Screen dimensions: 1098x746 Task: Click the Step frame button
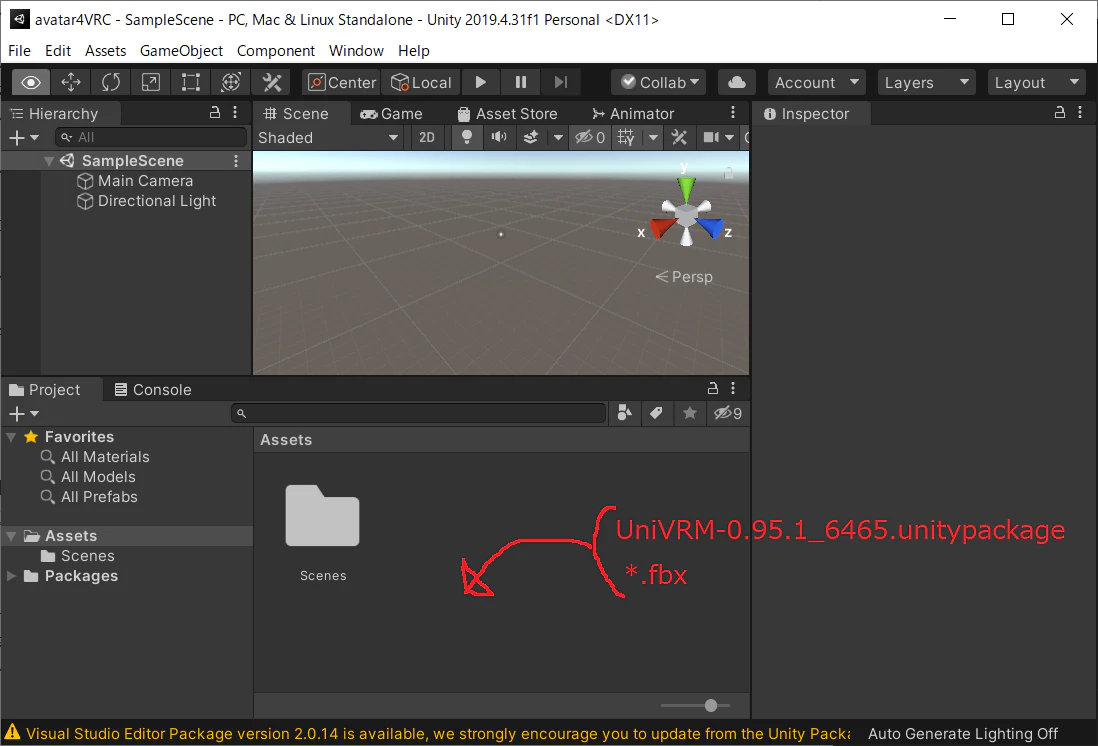561,83
